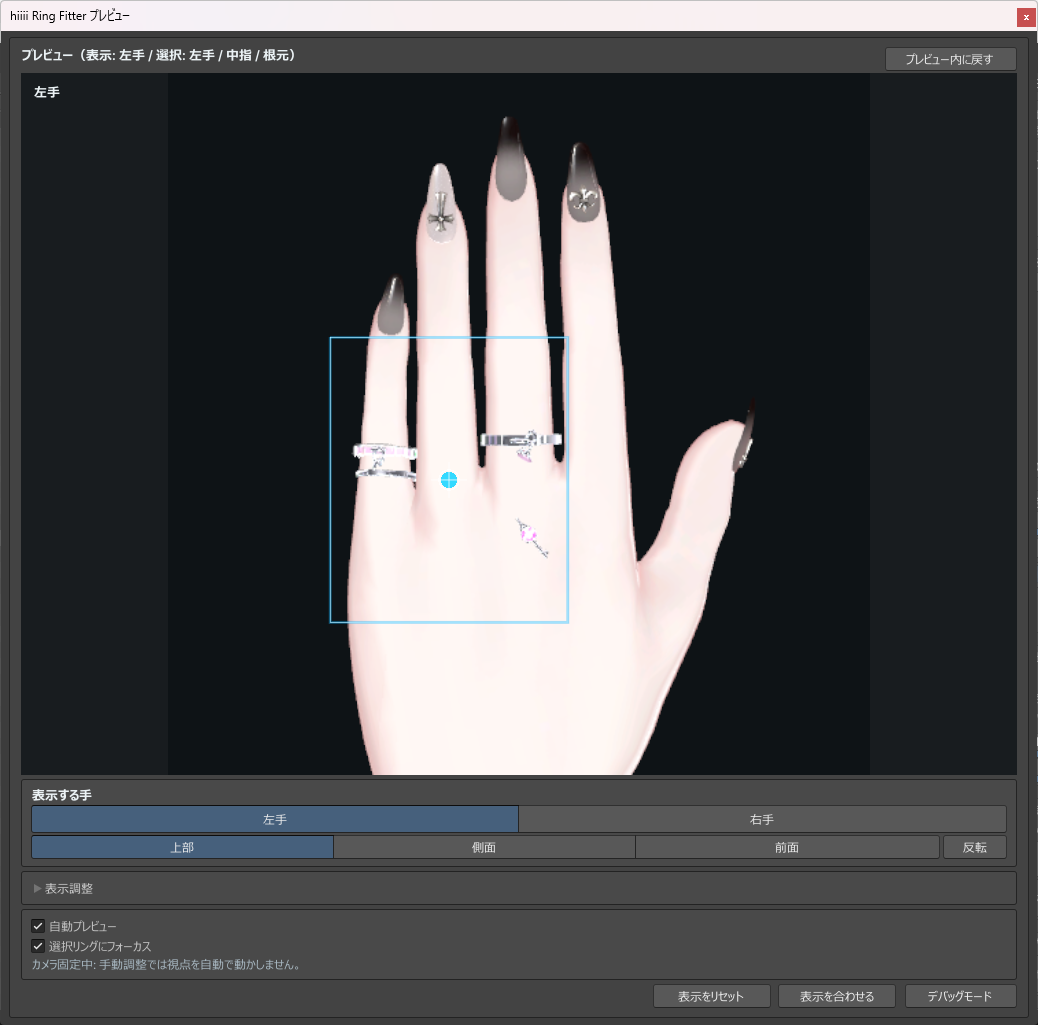Click the loose pink charm on the hand
Image resolution: width=1038 pixels, height=1025 pixels.
[x=532, y=538]
